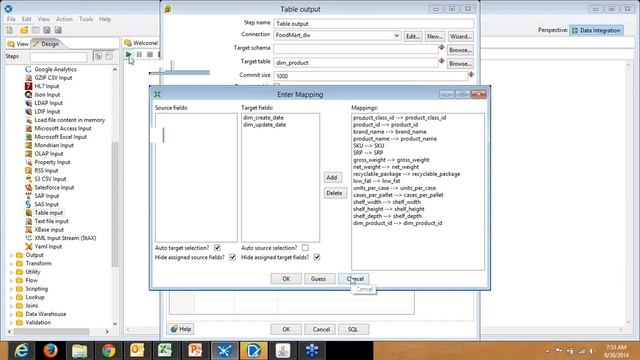Click the Delete mapping button
640x360 pixels.
(335, 193)
